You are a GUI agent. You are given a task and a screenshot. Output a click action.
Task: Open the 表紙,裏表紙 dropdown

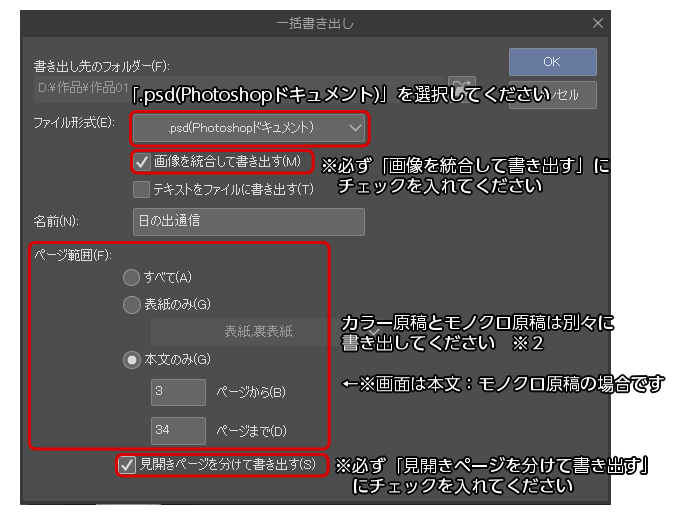pos(267,332)
